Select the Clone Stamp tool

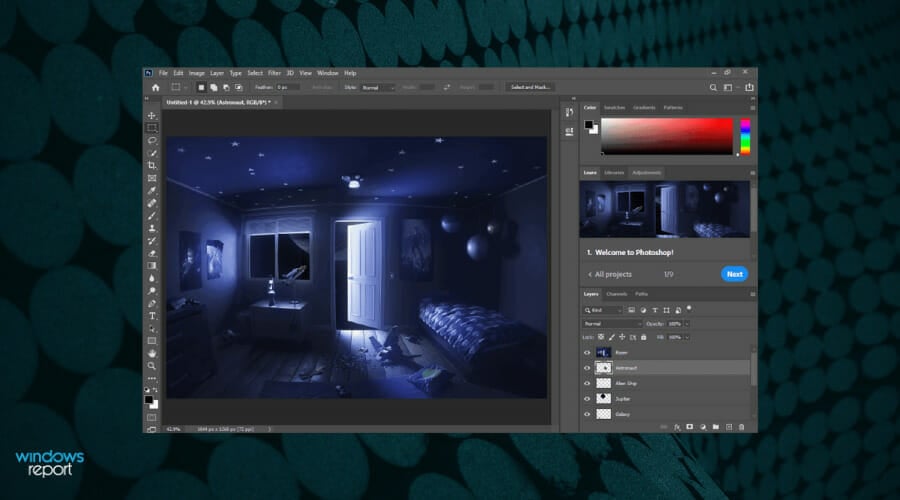click(152, 228)
